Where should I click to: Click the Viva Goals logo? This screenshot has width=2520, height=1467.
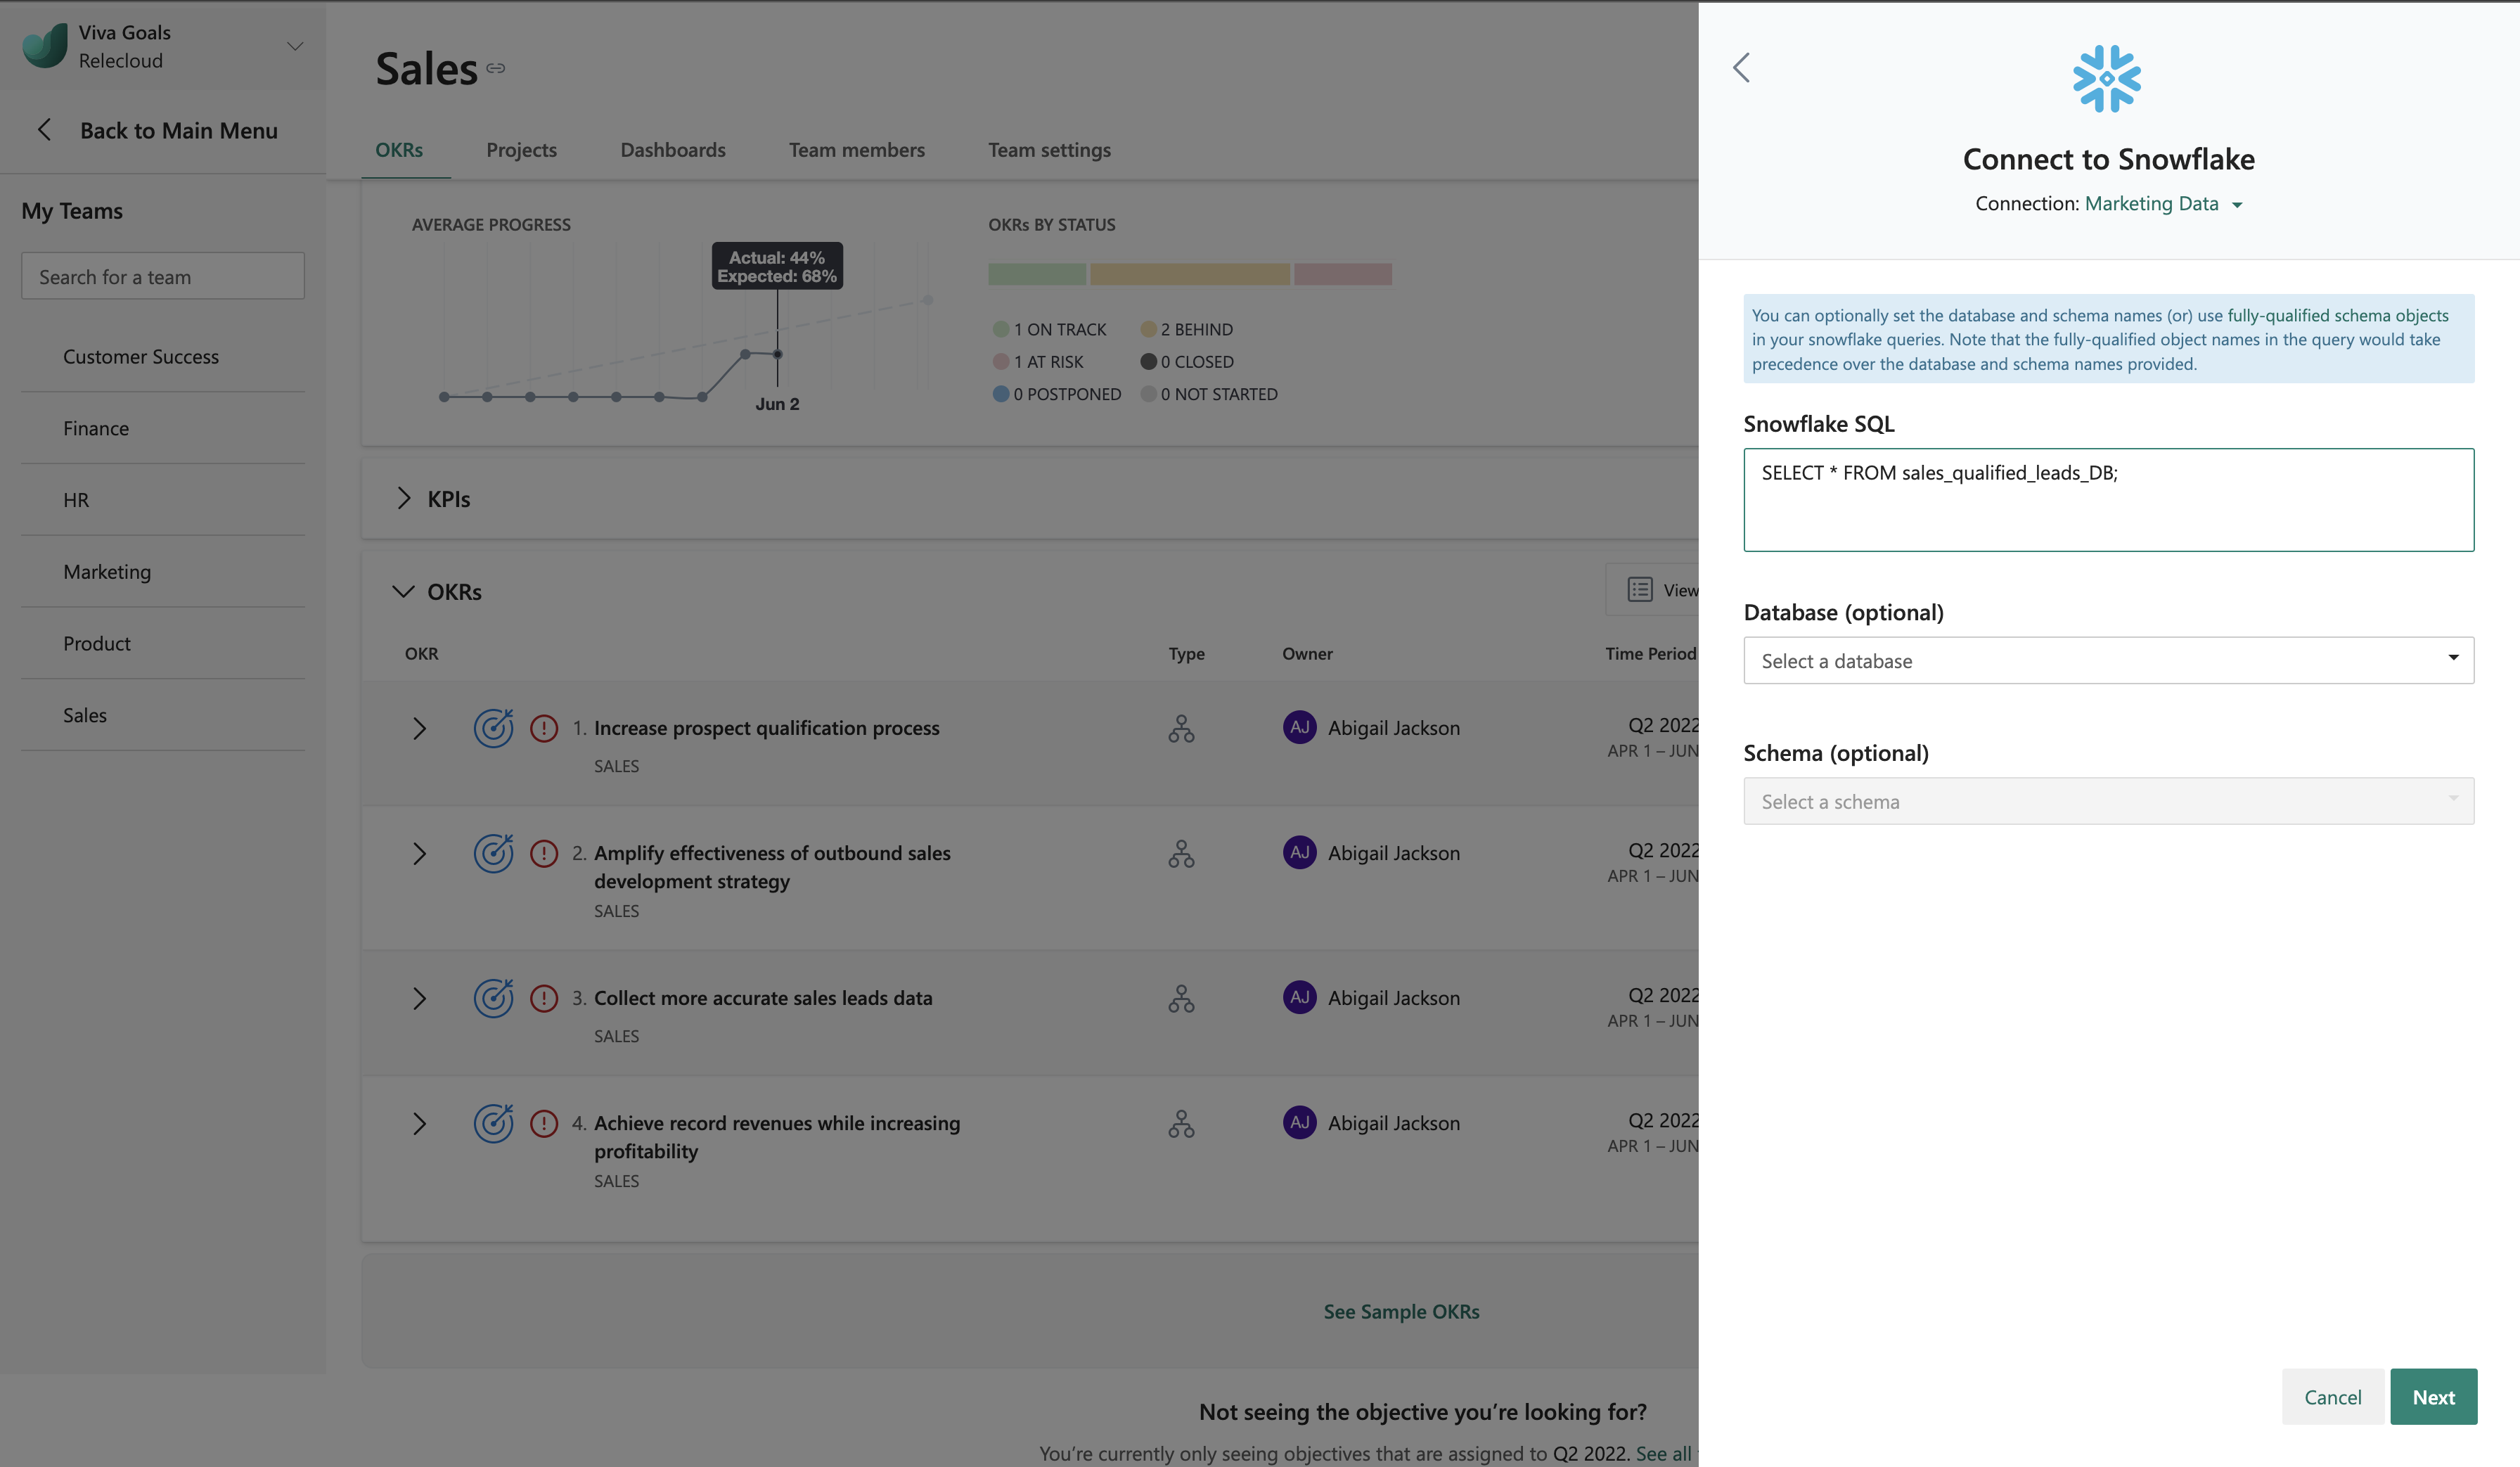point(45,46)
